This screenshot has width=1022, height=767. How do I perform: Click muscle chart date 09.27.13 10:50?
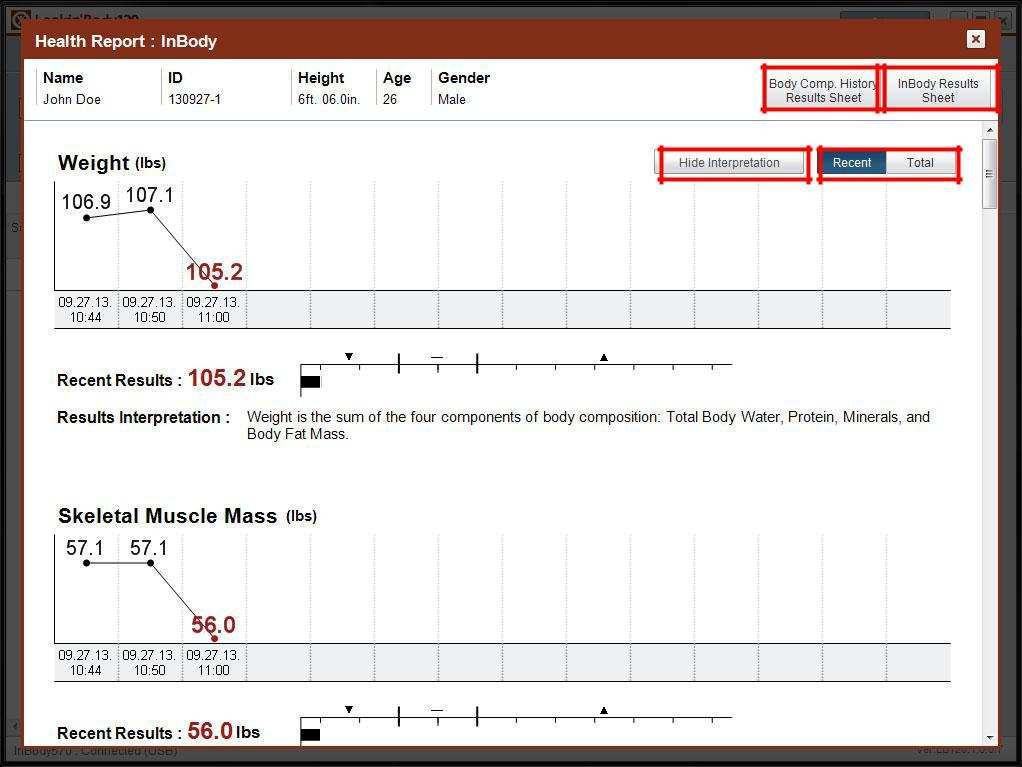149,662
